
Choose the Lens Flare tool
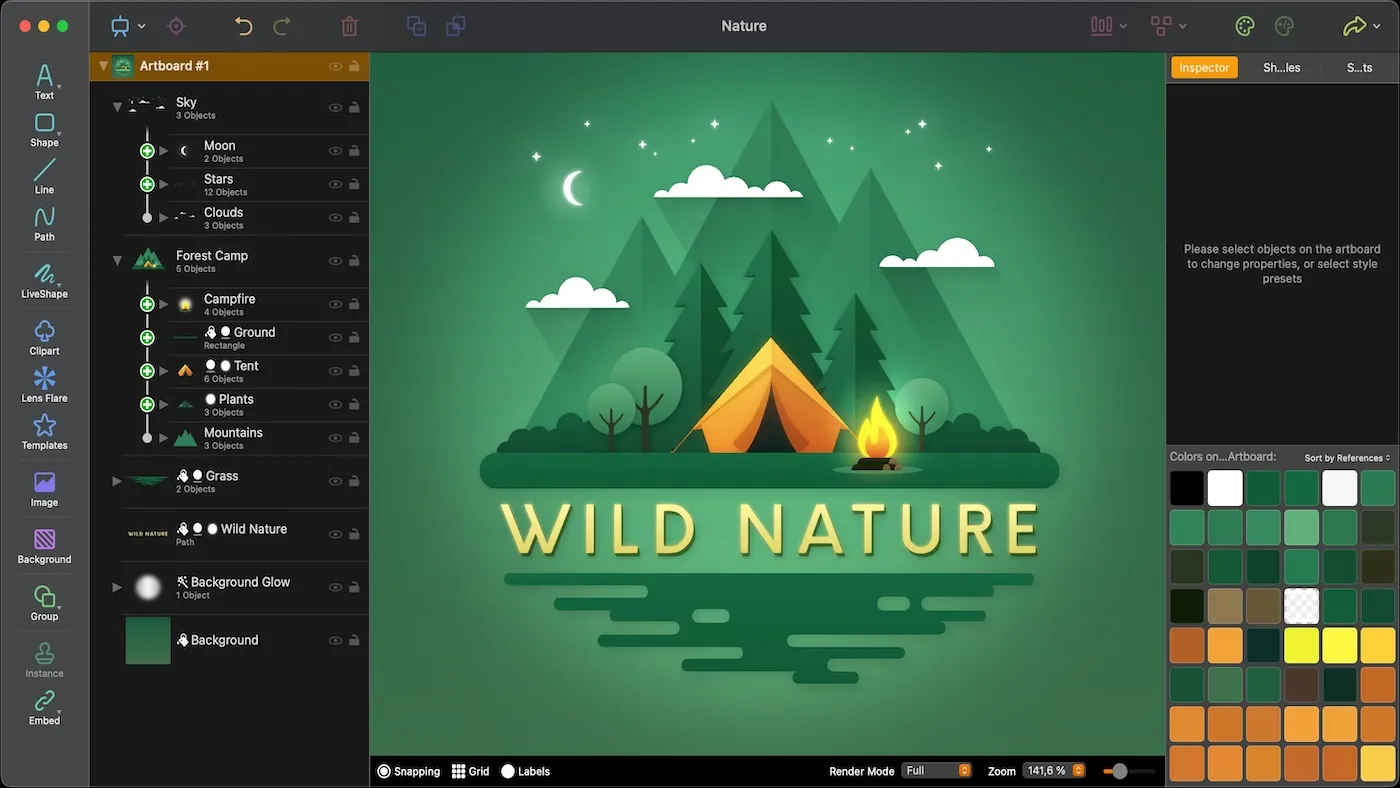[x=44, y=384]
